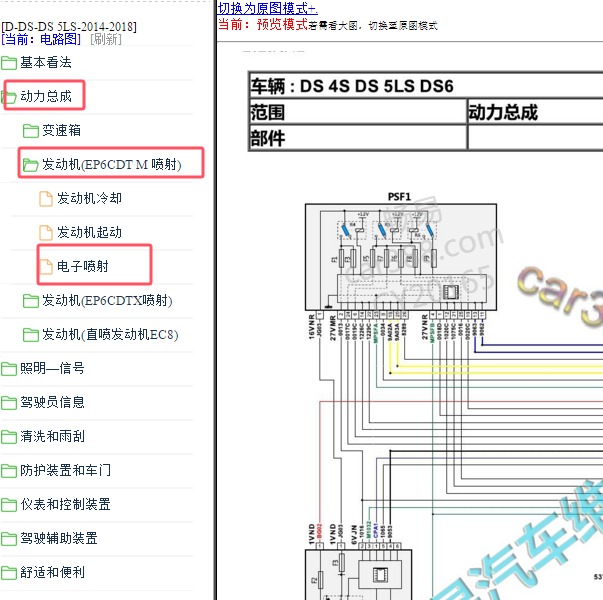Click the 动力总成 table cell in diagram
603x600 pixels.
point(535,112)
